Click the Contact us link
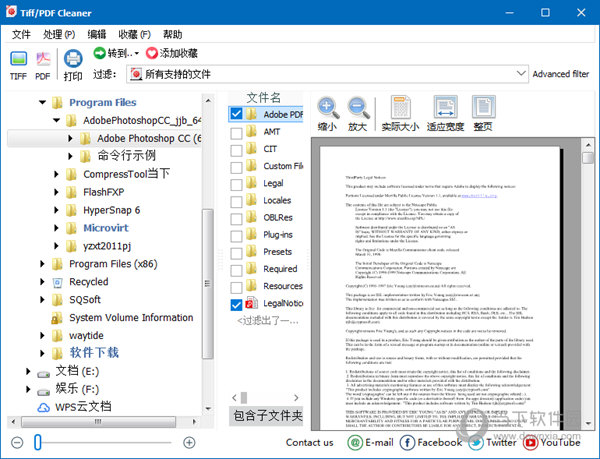Image resolution: width=600 pixels, height=459 pixels. pos(310,443)
